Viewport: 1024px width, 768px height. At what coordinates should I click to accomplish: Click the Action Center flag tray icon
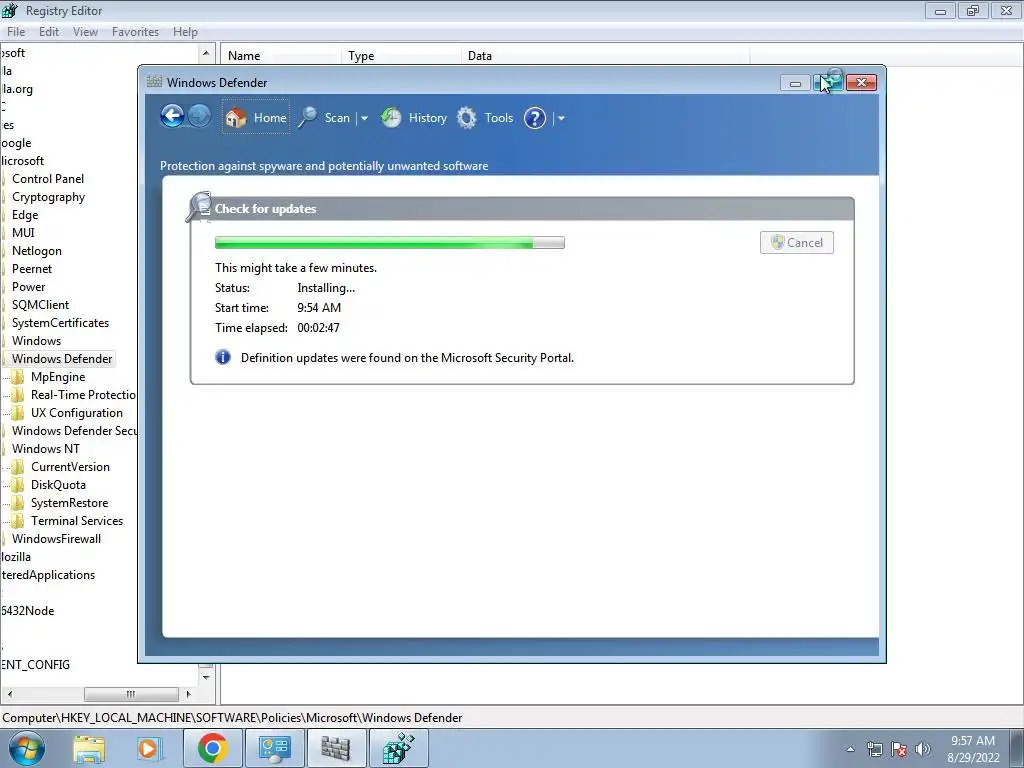(x=899, y=749)
